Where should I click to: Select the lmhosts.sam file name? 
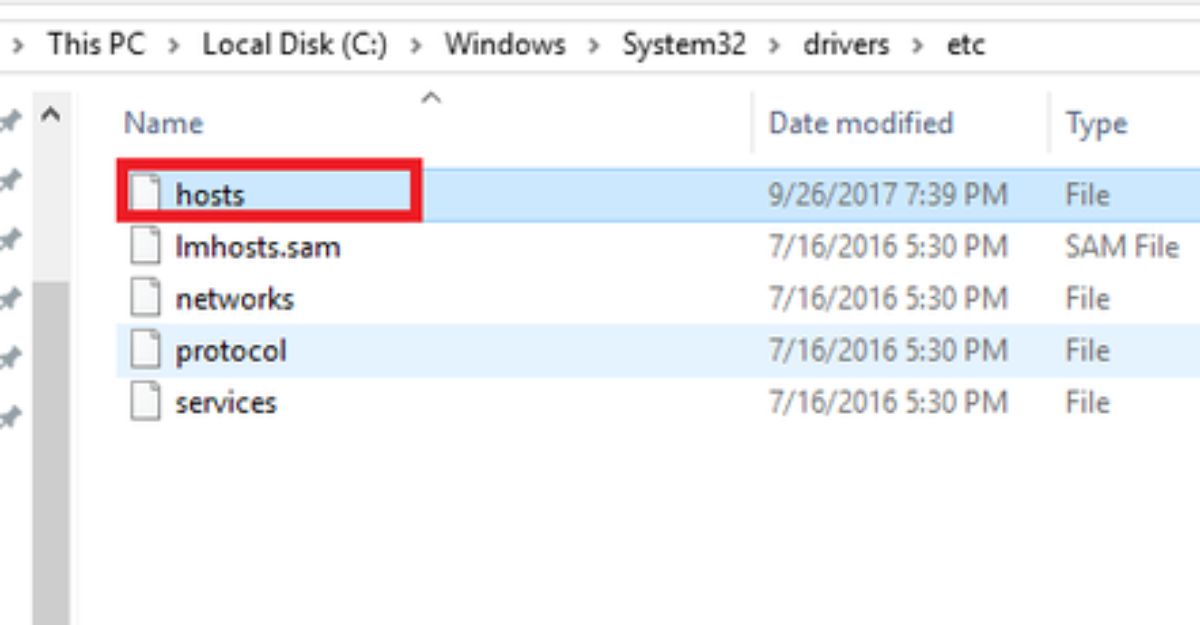(258, 246)
